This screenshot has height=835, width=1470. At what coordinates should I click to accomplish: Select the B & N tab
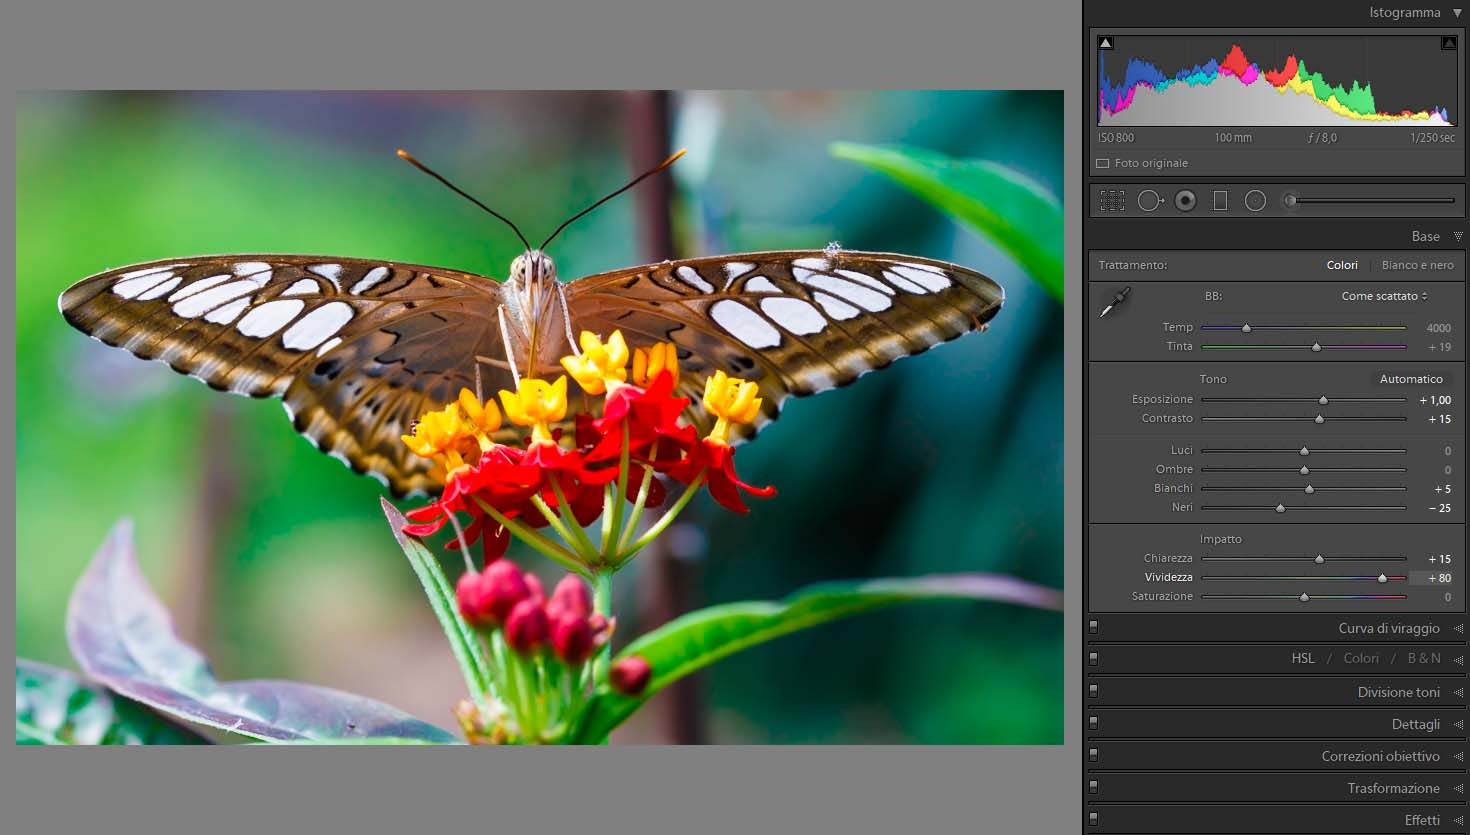tap(1424, 658)
